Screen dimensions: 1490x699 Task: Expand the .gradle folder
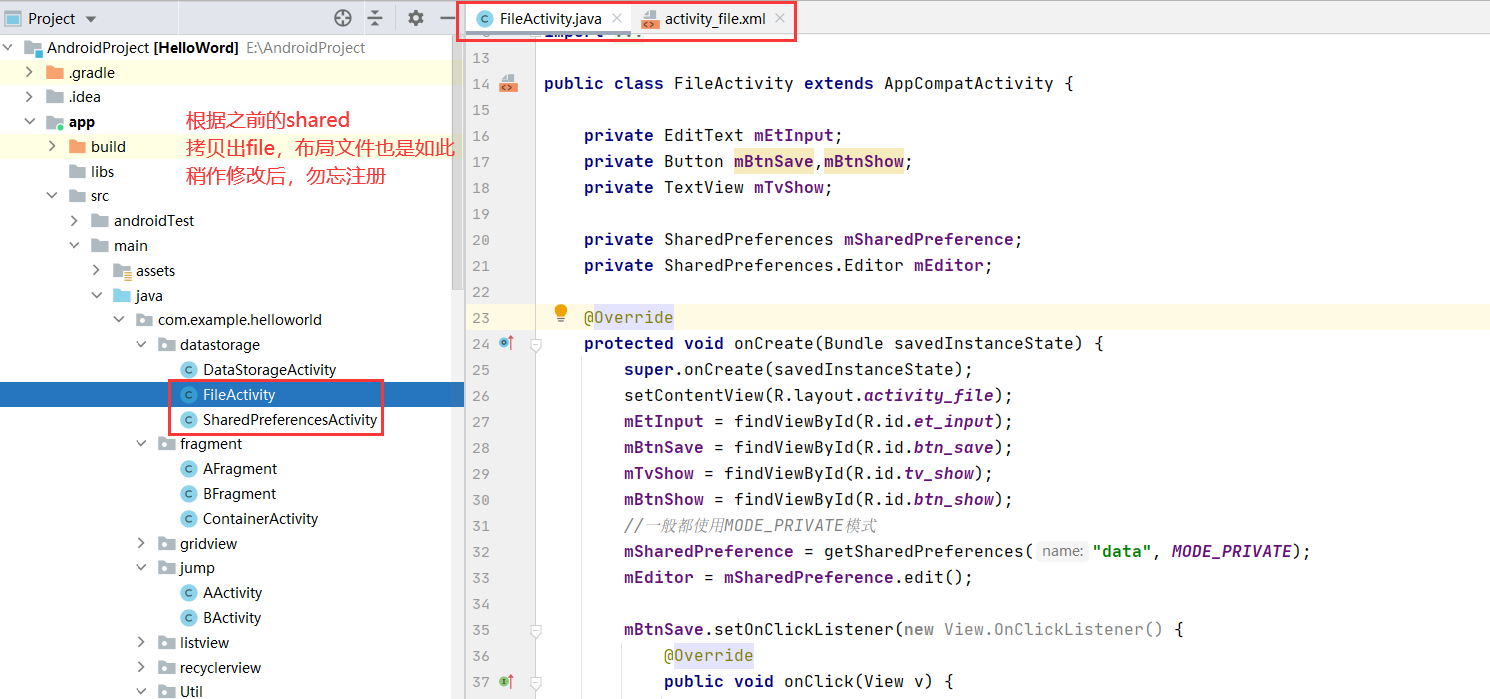pos(30,73)
